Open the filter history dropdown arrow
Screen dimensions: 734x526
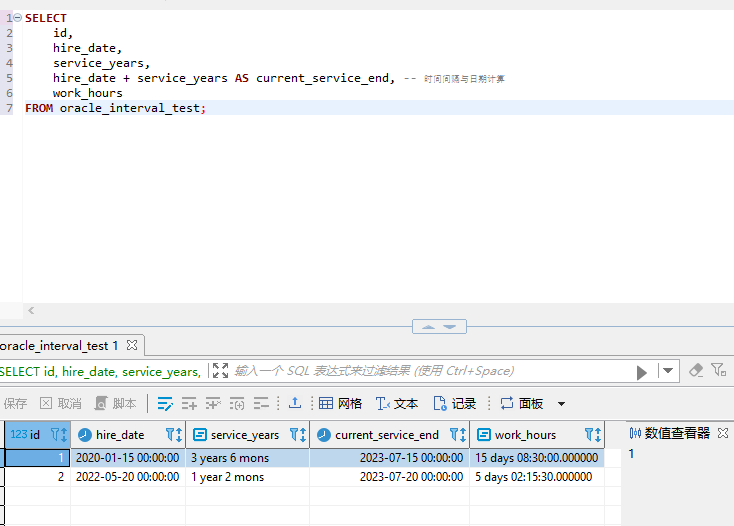[668, 371]
